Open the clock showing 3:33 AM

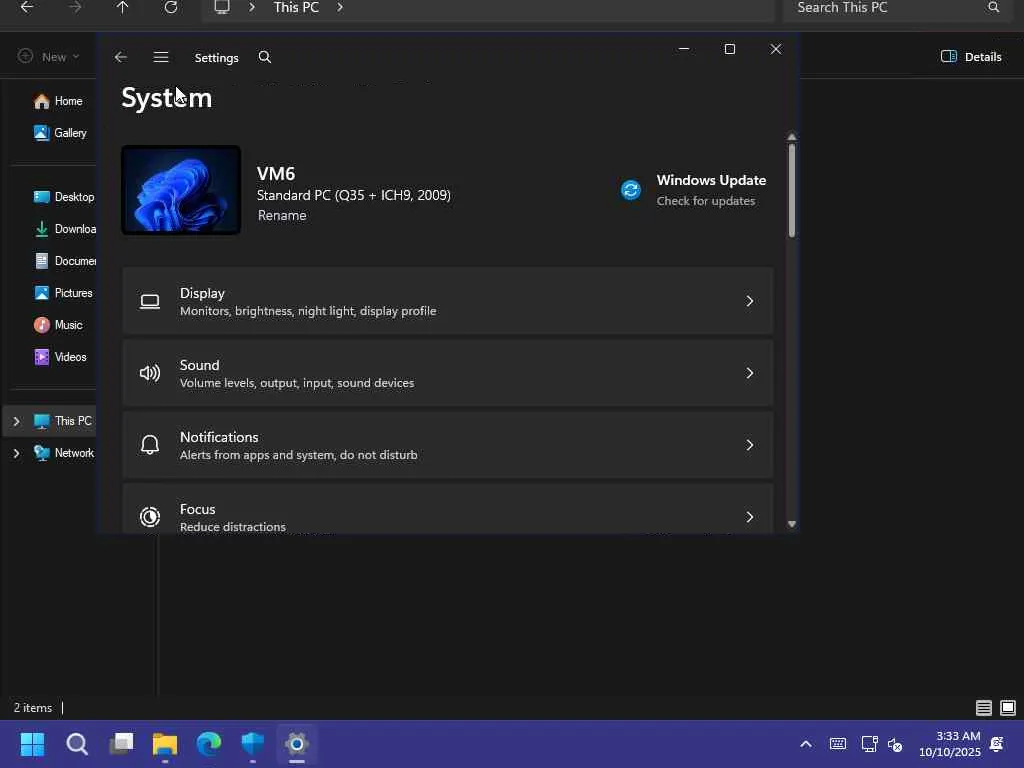pos(950,744)
